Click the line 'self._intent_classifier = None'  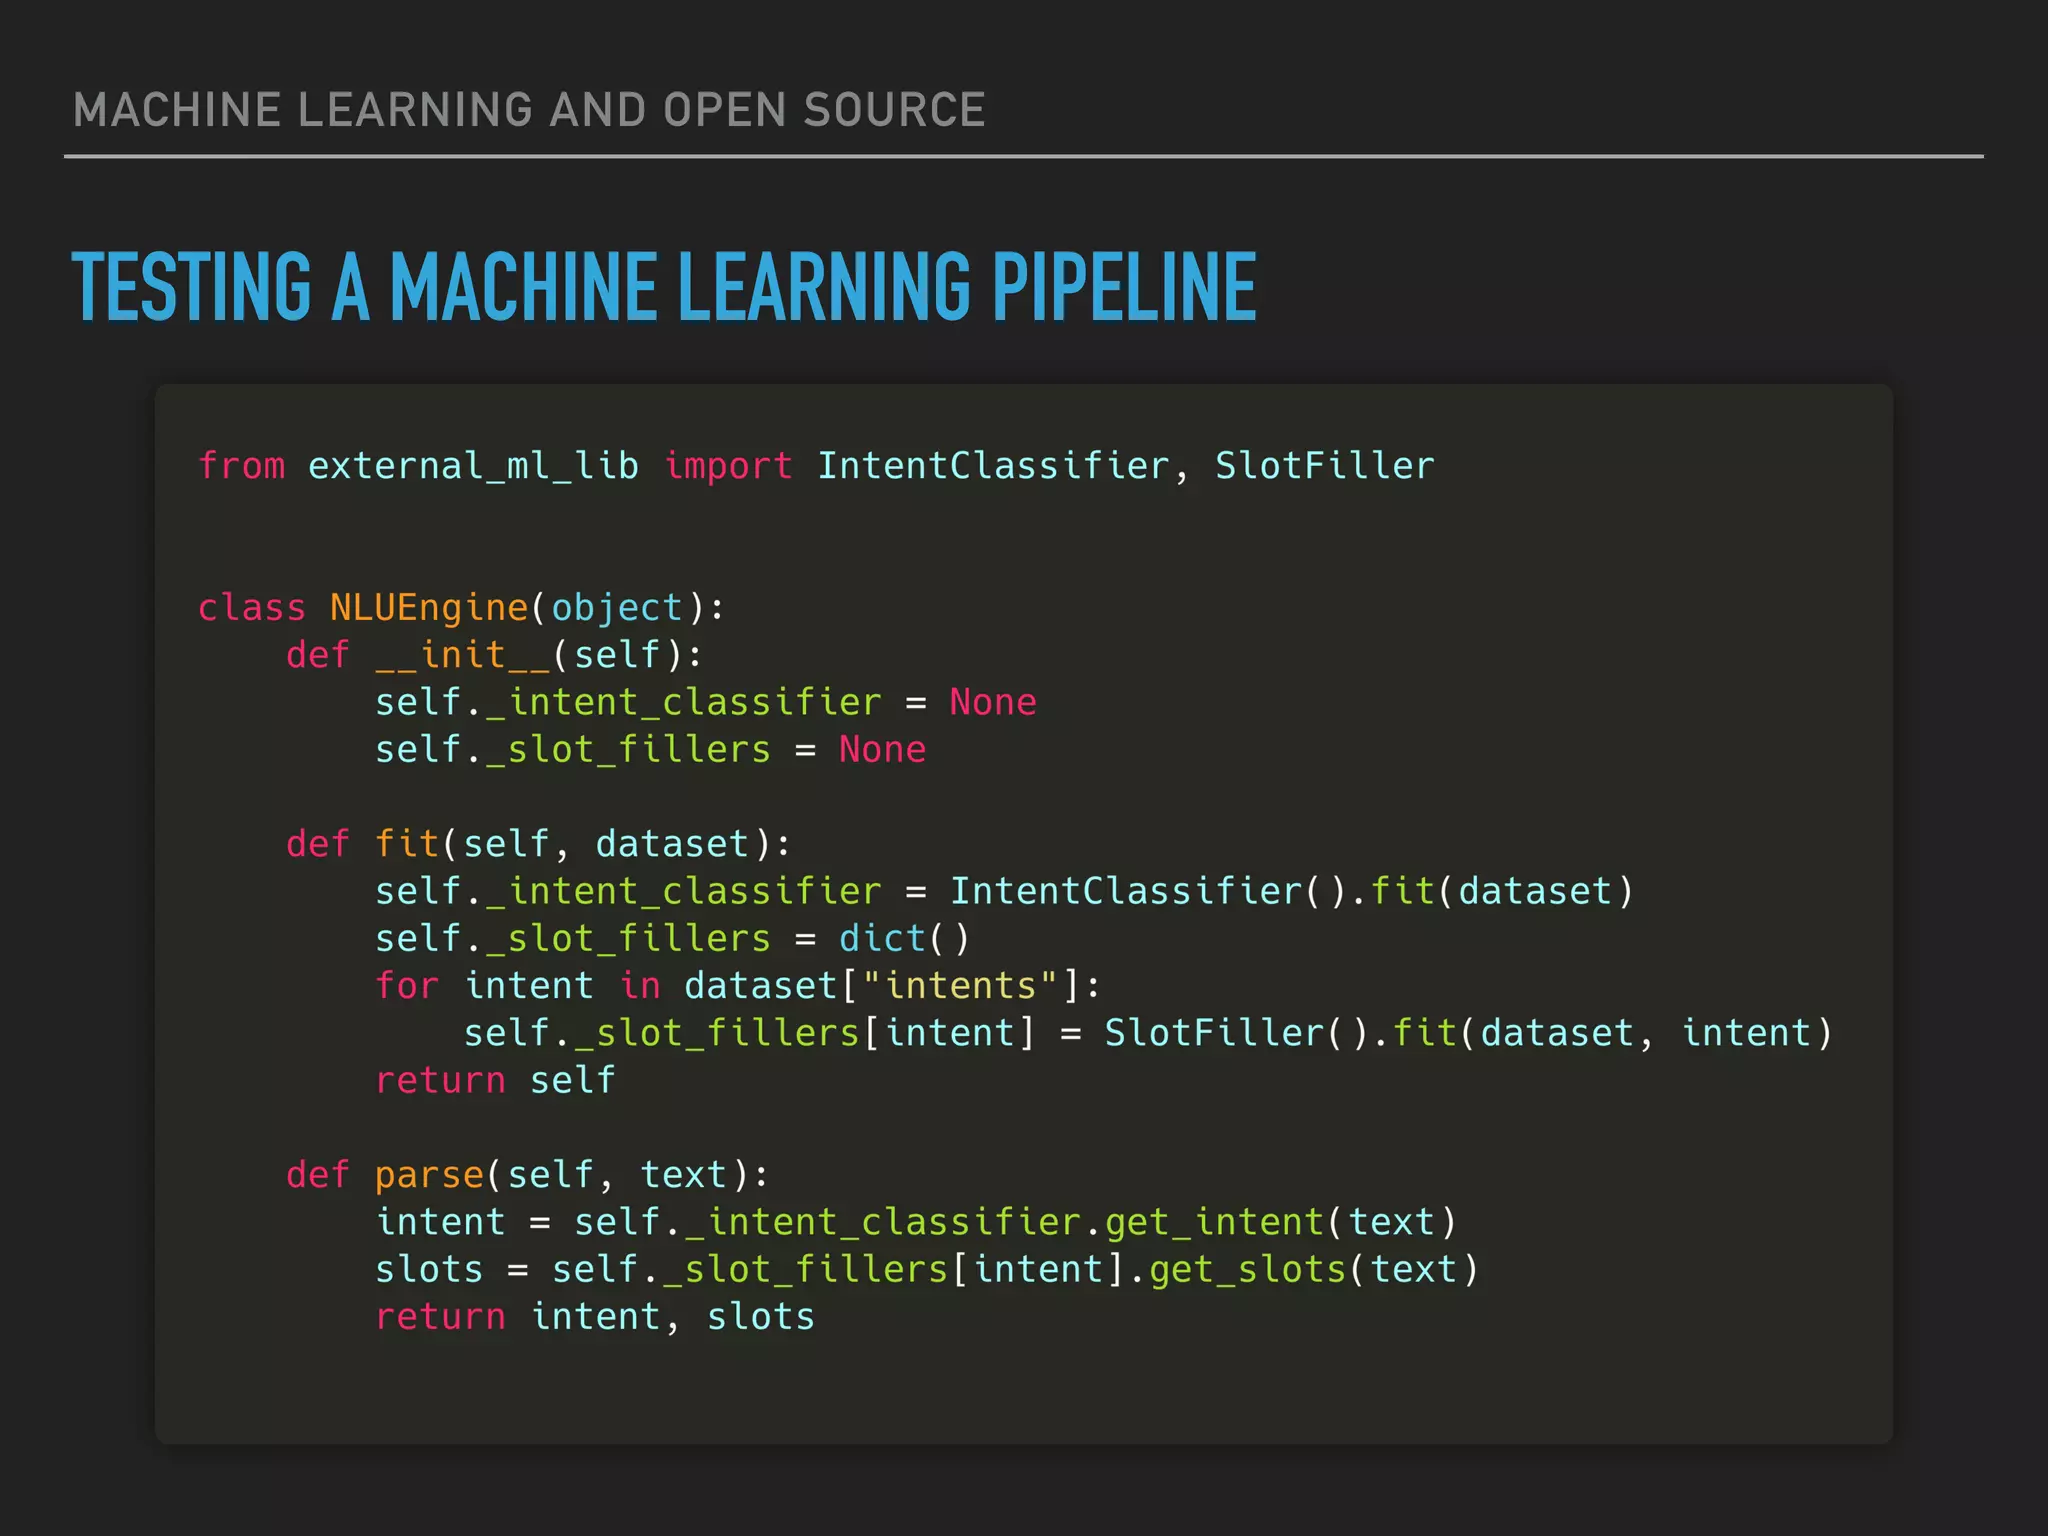click(x=706, y=702)
